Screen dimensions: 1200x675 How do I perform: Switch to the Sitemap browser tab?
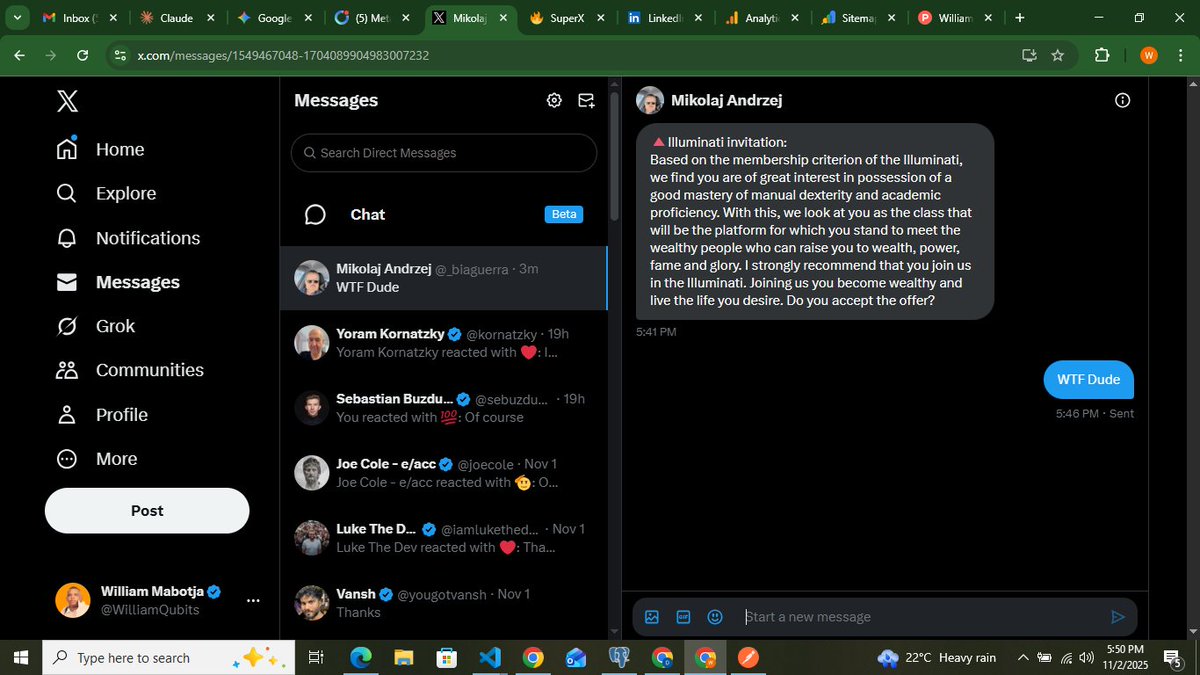pos(857,18)
